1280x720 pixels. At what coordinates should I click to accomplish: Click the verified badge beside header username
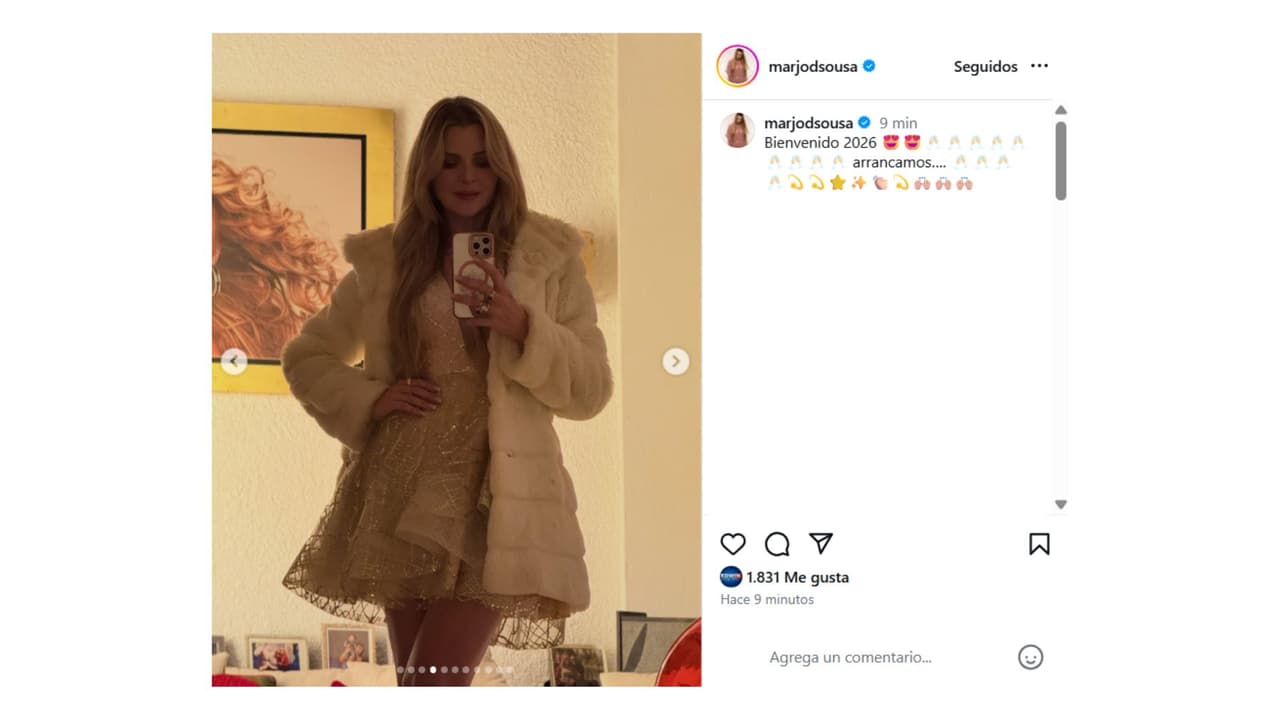tap(869, 66)
